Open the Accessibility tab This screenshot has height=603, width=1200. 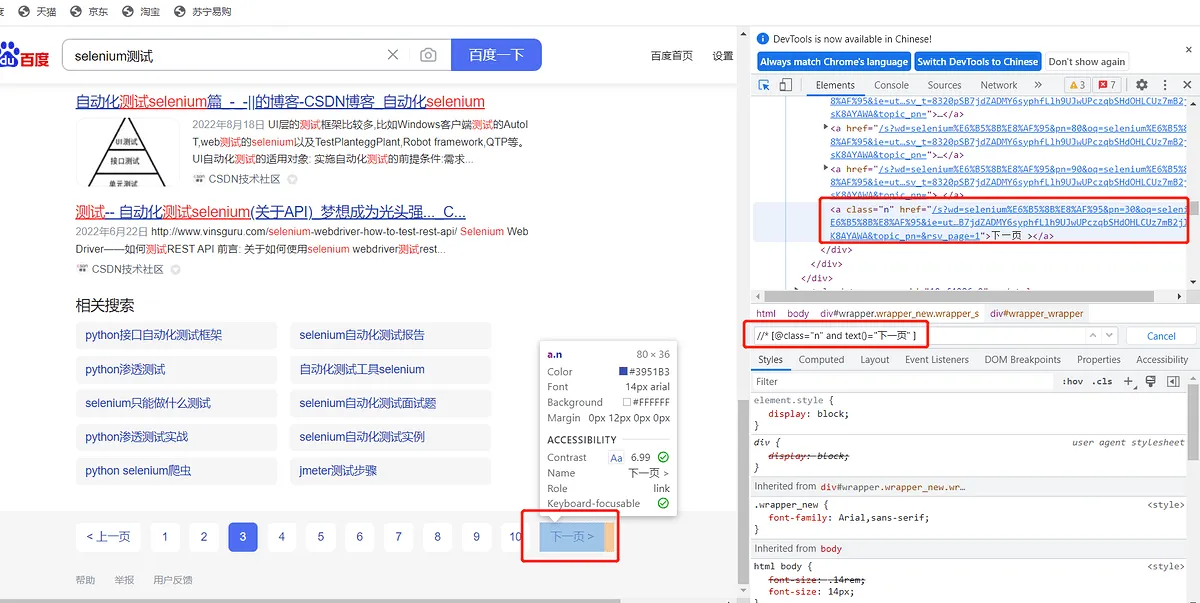coord(1162,359)
